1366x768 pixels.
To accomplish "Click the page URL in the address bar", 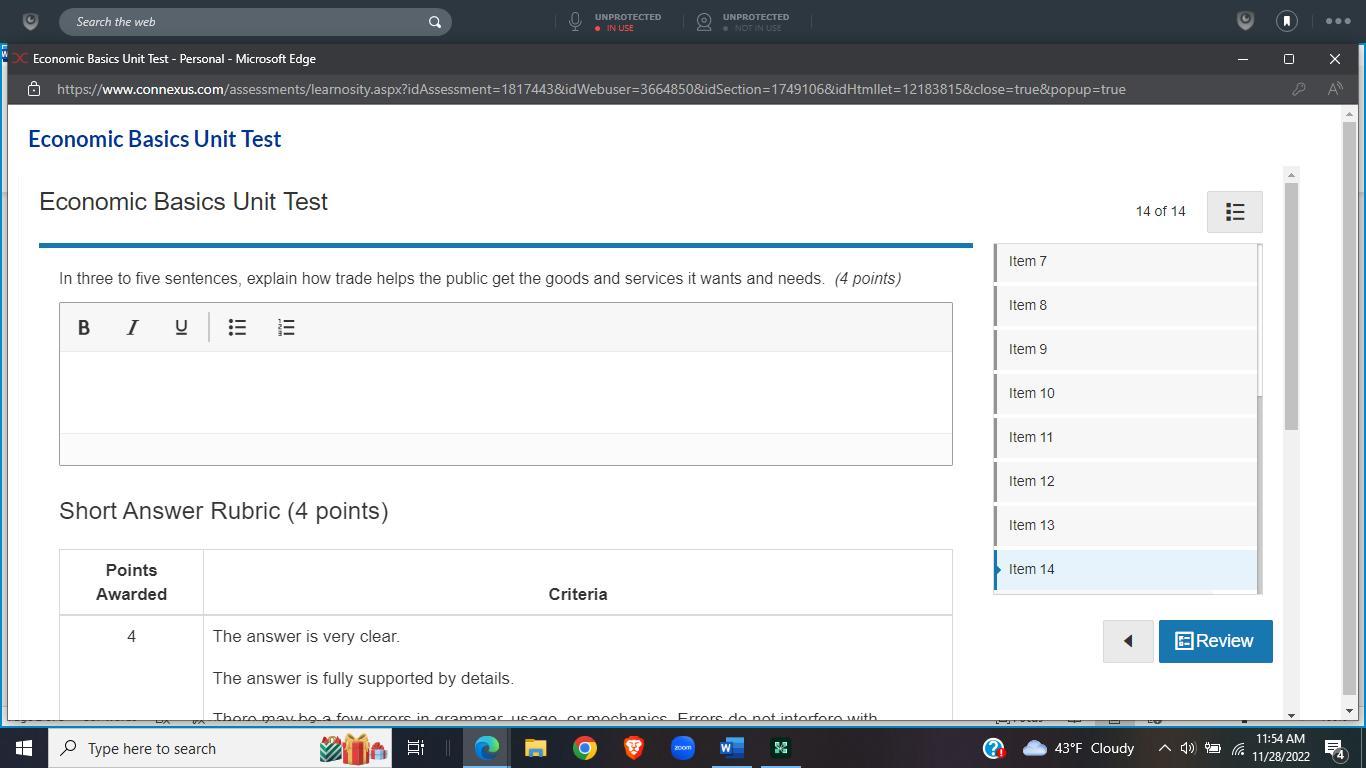I will 591,89.
